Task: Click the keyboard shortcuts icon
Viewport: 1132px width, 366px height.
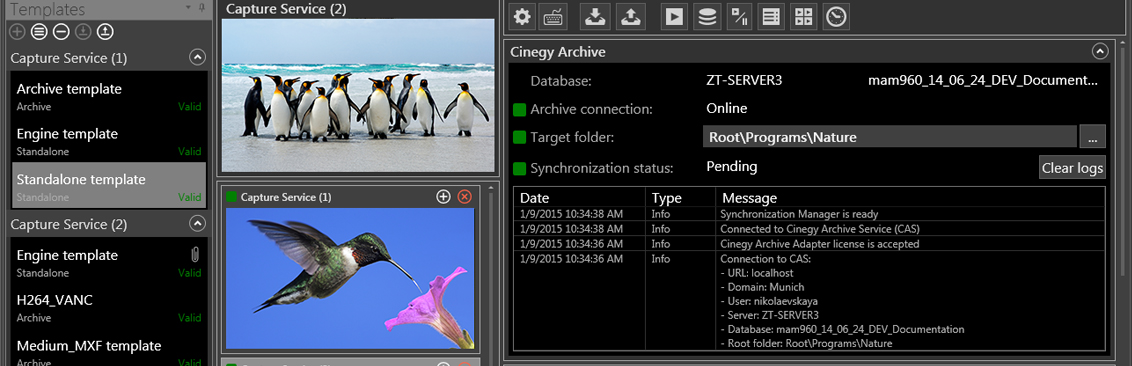Action: pyautogui.click(x=554, y=17)
